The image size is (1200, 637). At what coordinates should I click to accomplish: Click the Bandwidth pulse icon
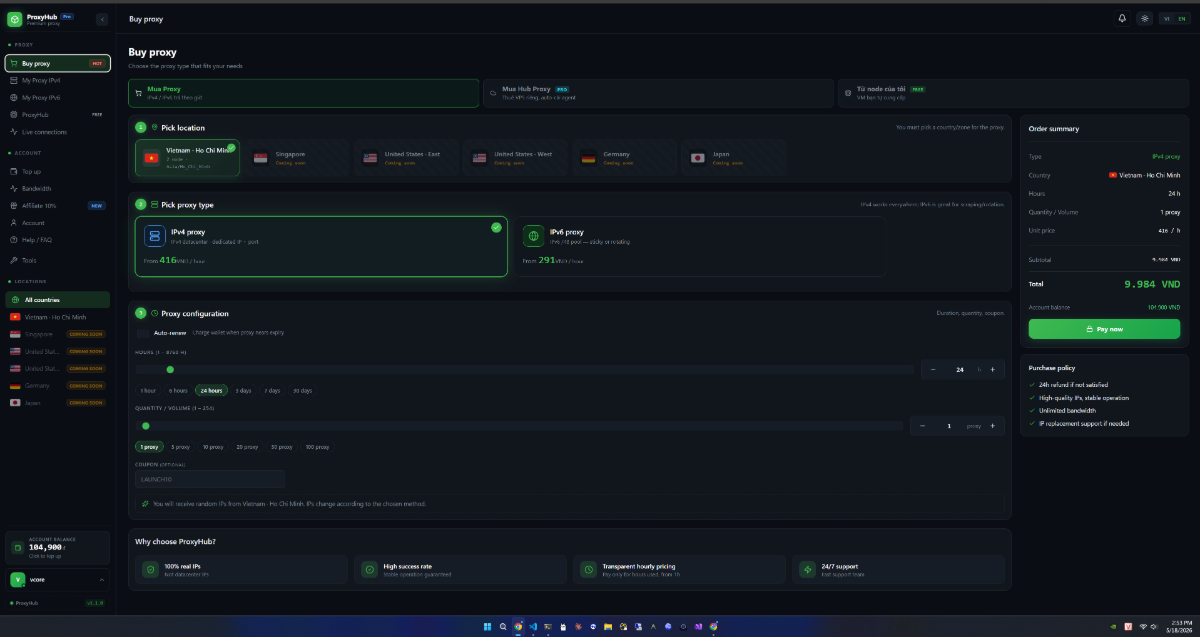pyautogui.click(x=13, y=188)
